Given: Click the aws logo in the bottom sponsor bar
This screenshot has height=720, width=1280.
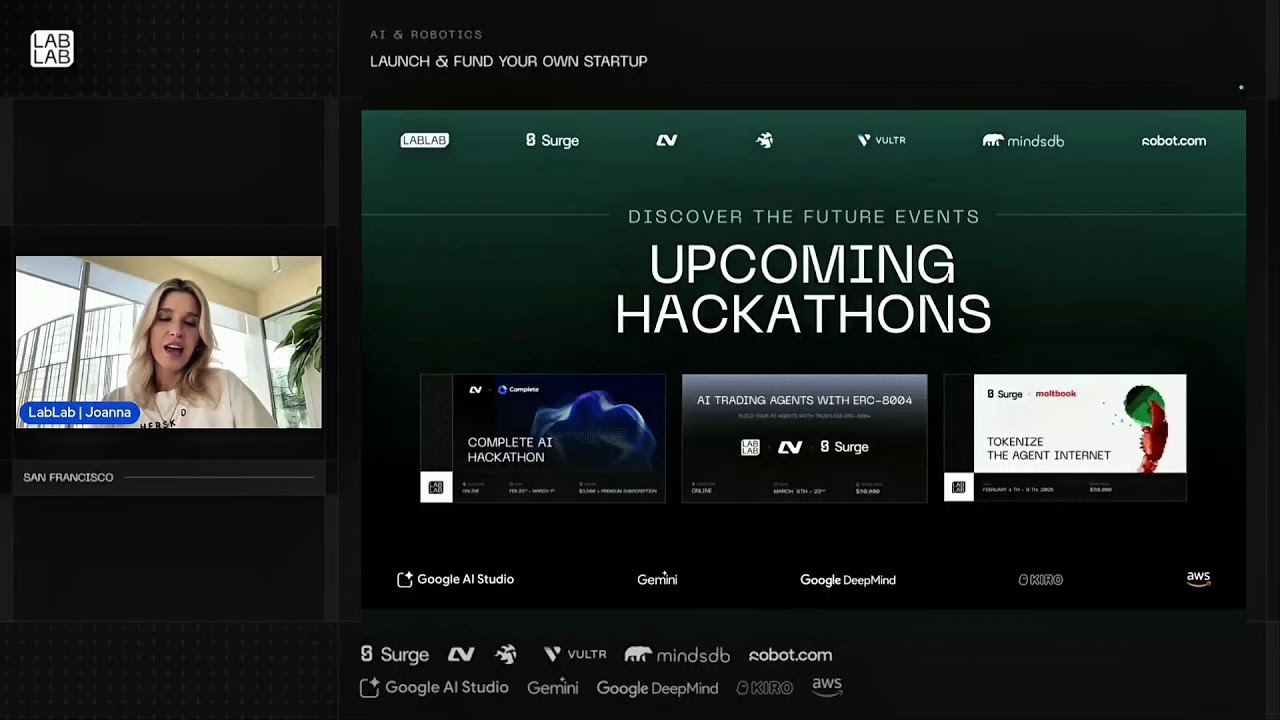Looking at the screenshot, I should click(x=827, y=686).
